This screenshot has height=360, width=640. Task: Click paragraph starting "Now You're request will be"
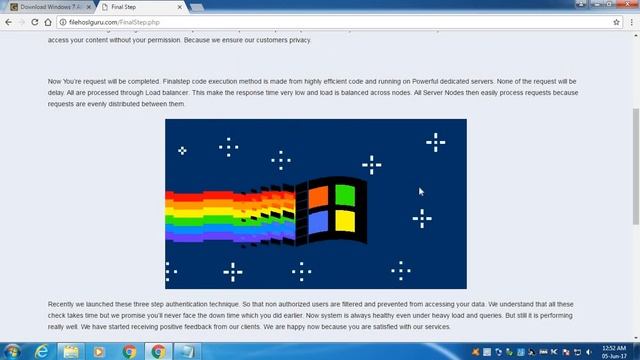[x=313, y=93]
